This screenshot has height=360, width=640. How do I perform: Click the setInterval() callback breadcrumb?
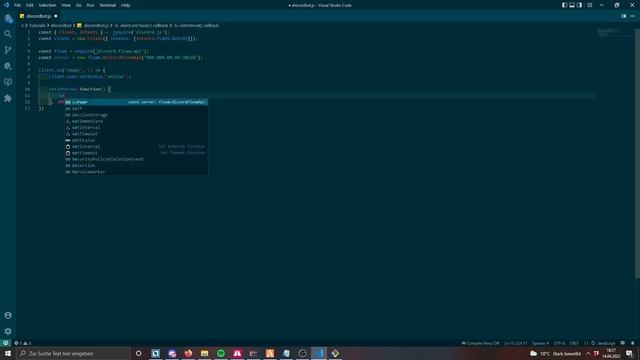(196, 25)
